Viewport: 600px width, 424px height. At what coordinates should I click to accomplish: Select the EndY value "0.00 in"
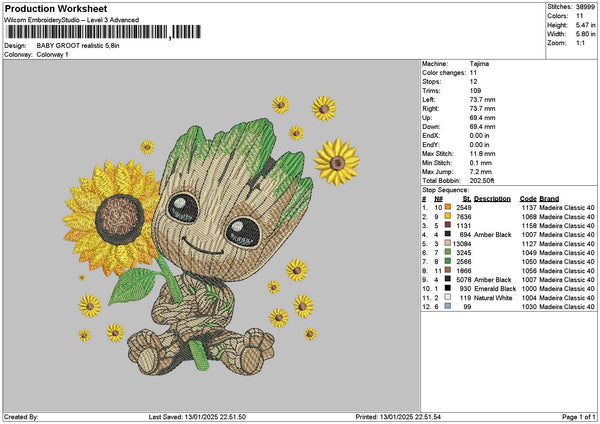pyautogui.click(x=479, y=145)
